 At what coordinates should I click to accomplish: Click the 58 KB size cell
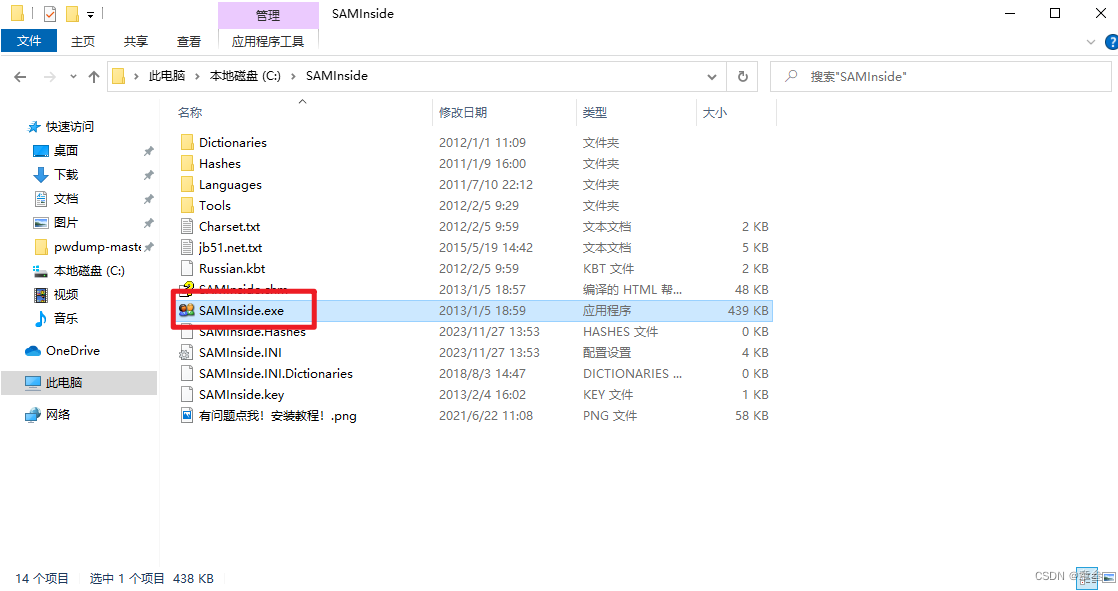(x=752, y=416)
